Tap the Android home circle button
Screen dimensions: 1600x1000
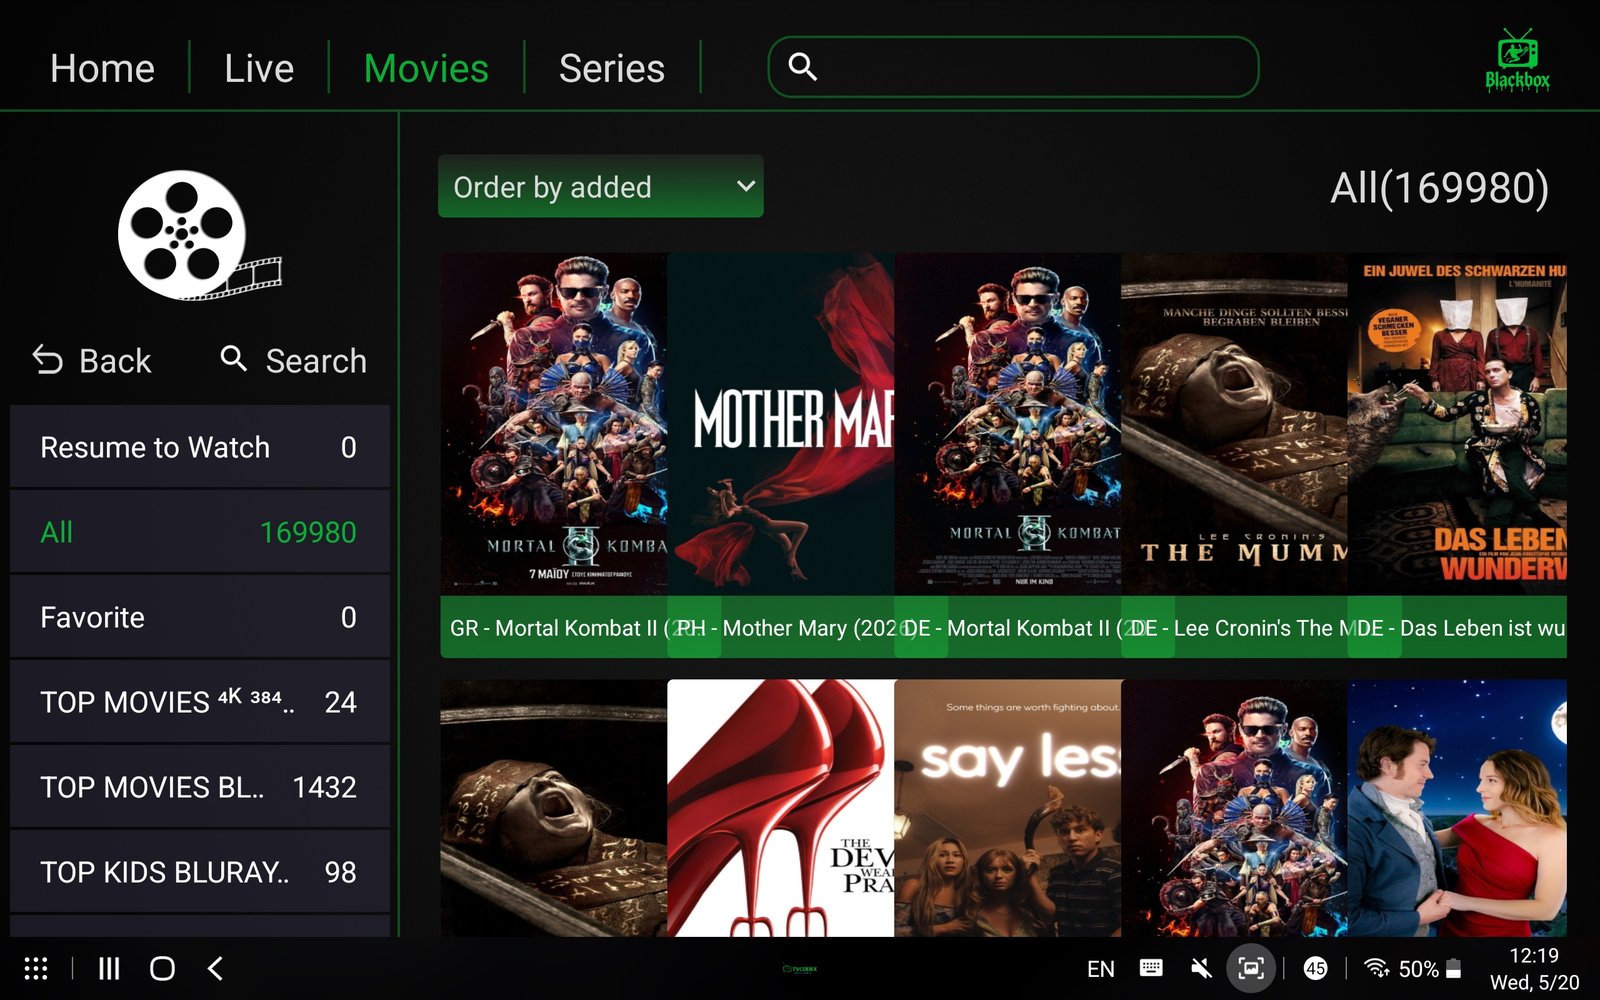[162, 968]
